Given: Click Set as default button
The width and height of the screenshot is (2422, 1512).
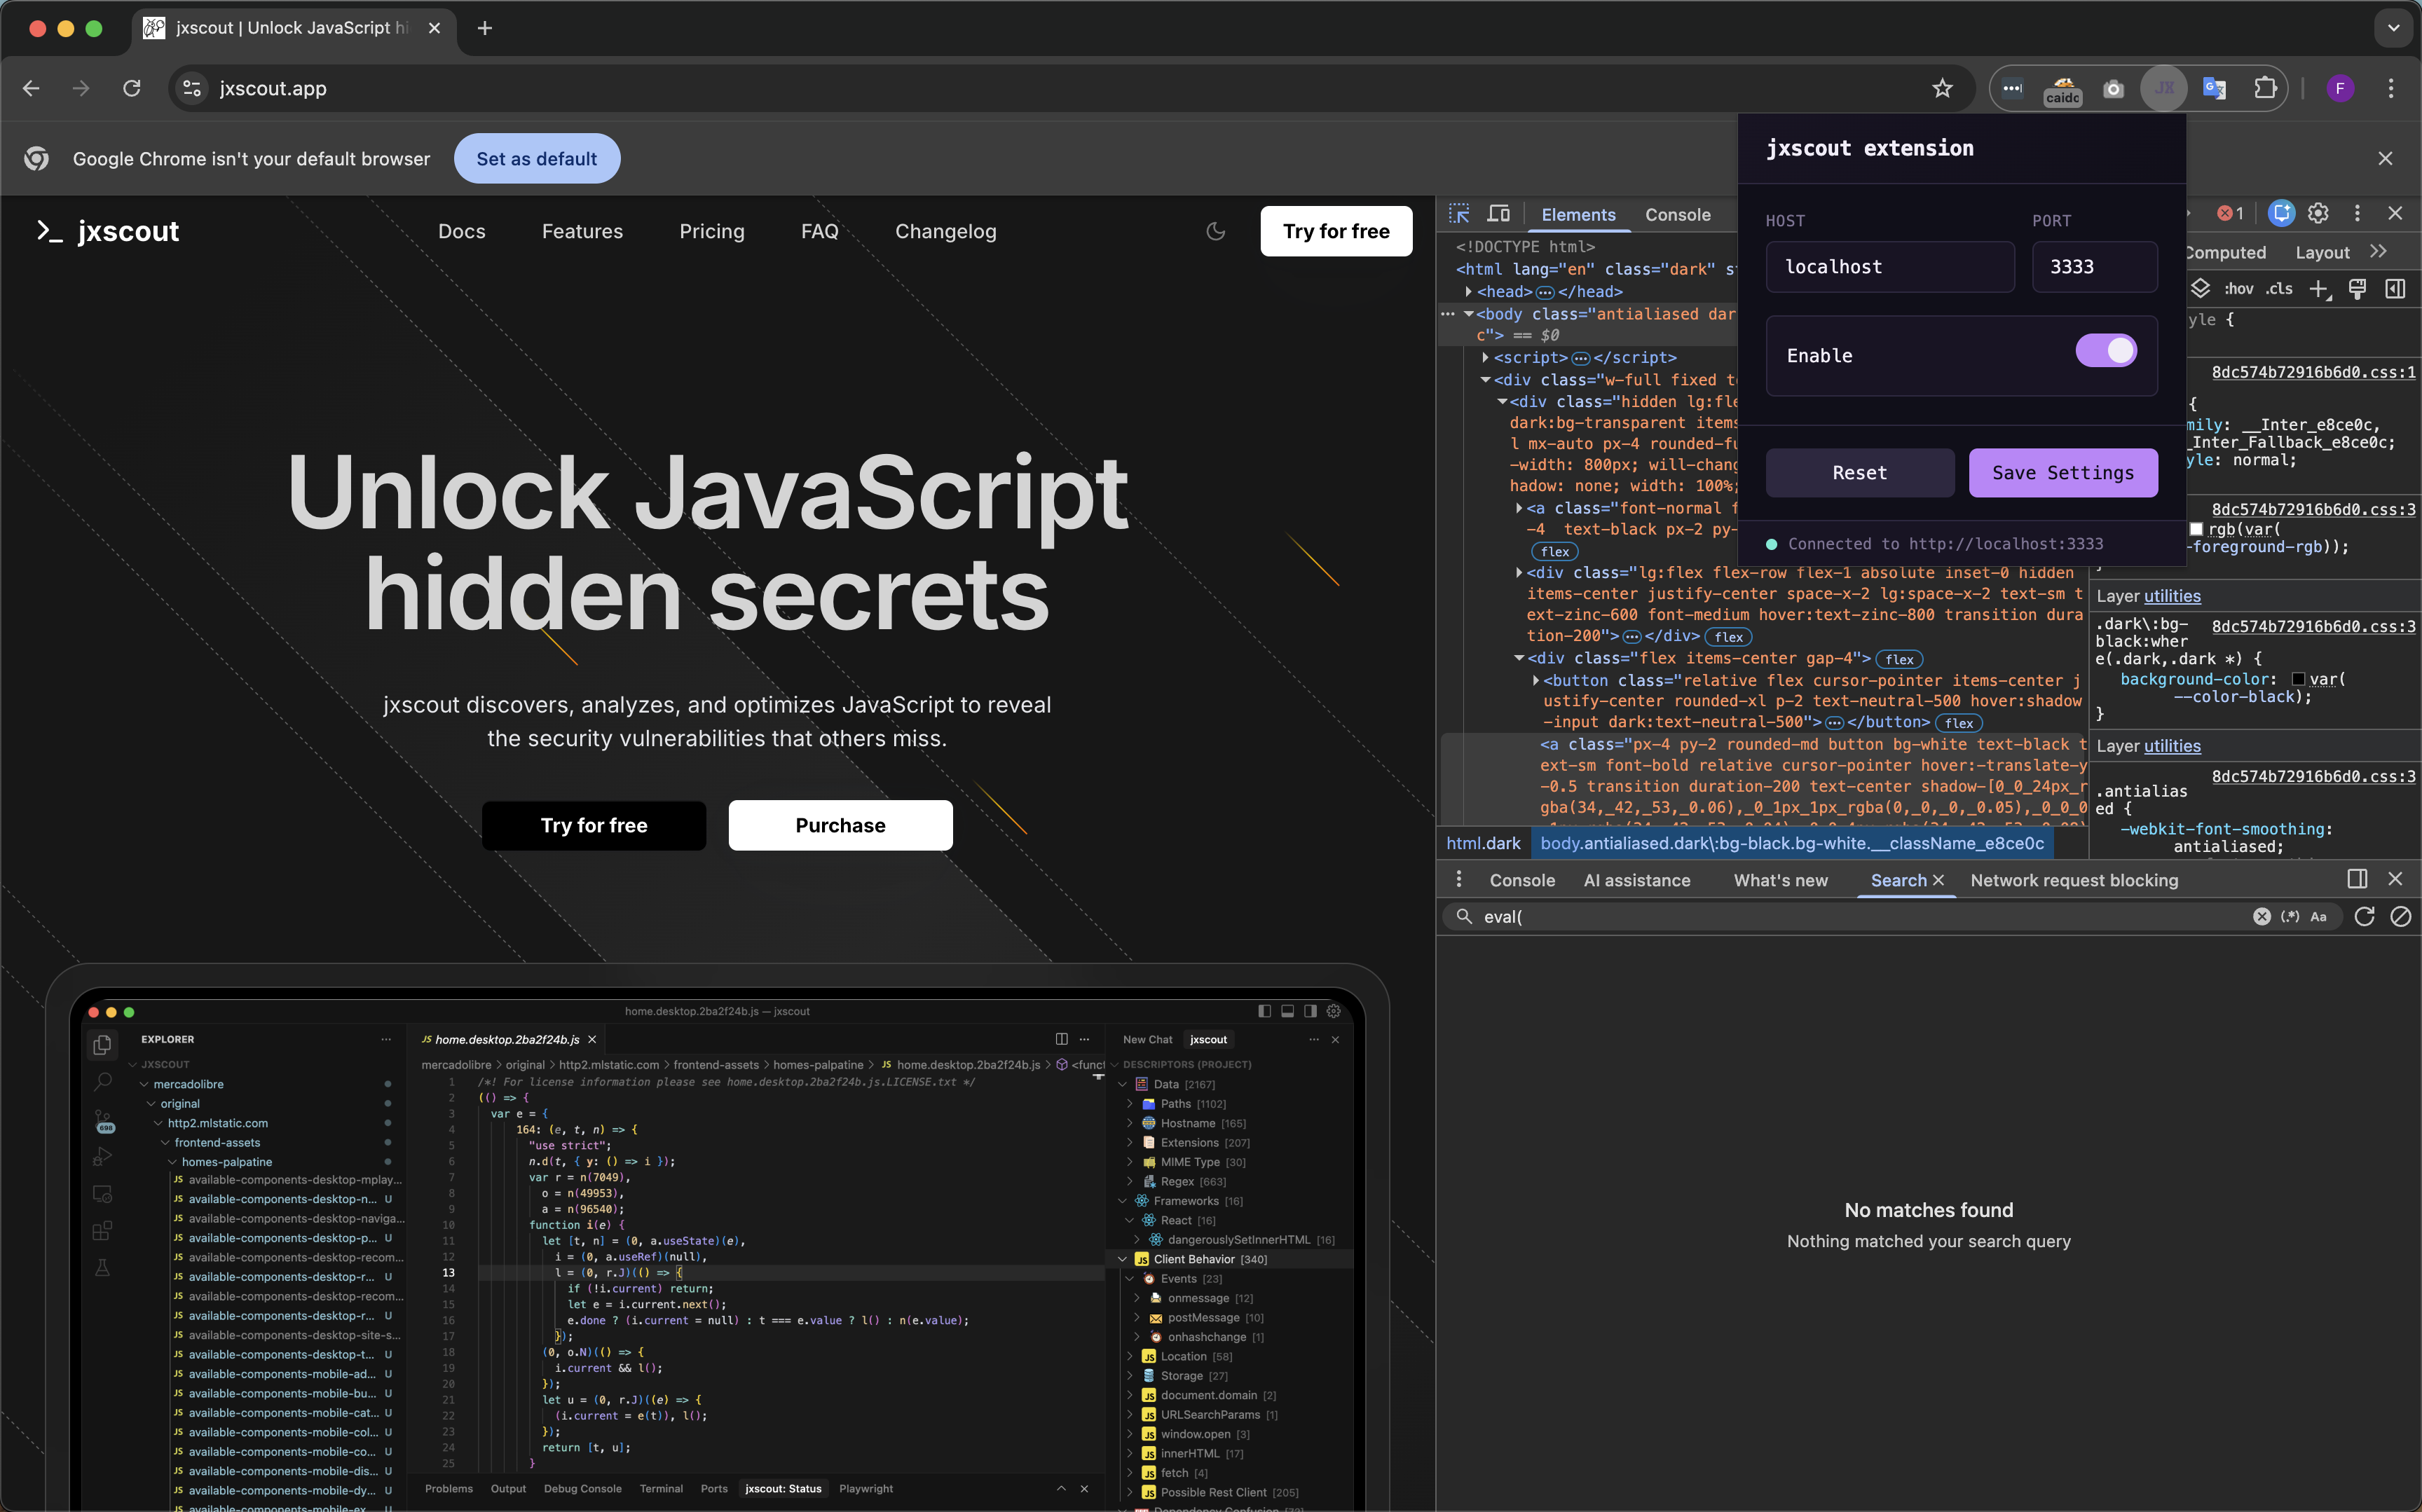Looking at the screenshot, I should pyautogui.click(x=537, y=158).
